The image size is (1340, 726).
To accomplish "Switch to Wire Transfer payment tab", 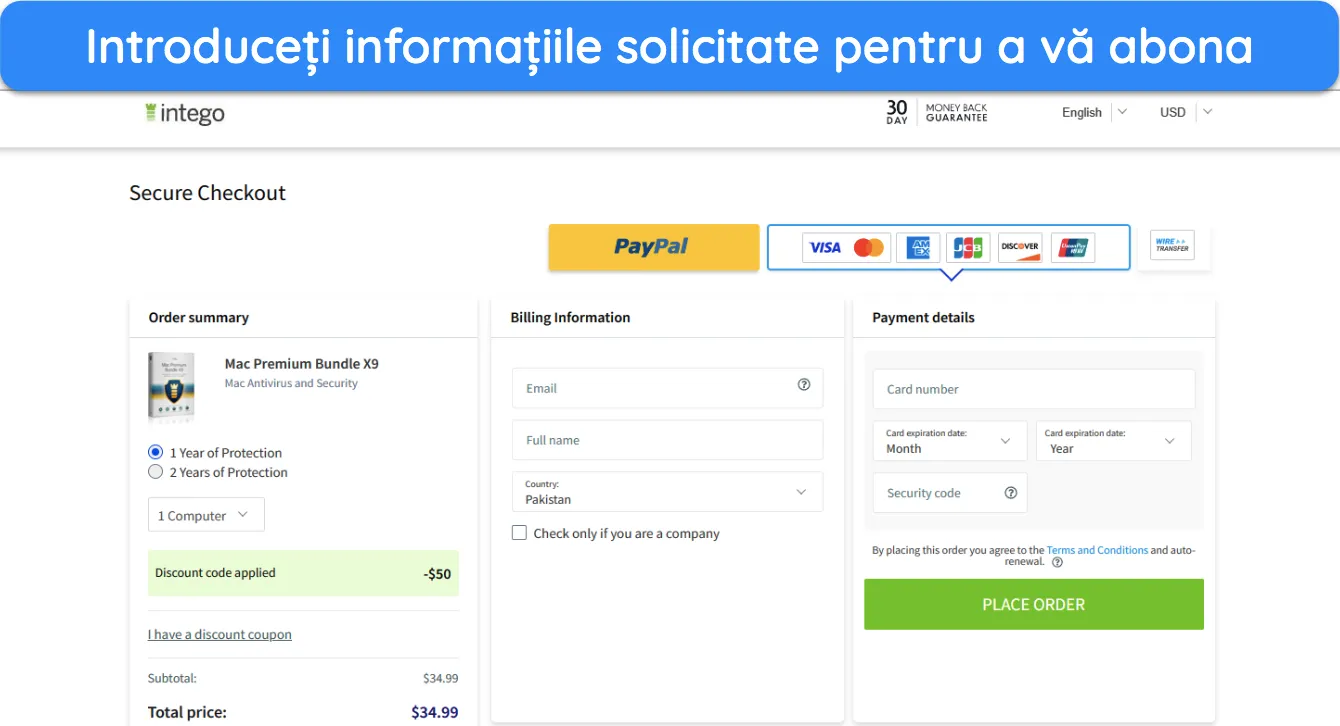I will (1173, 245).
